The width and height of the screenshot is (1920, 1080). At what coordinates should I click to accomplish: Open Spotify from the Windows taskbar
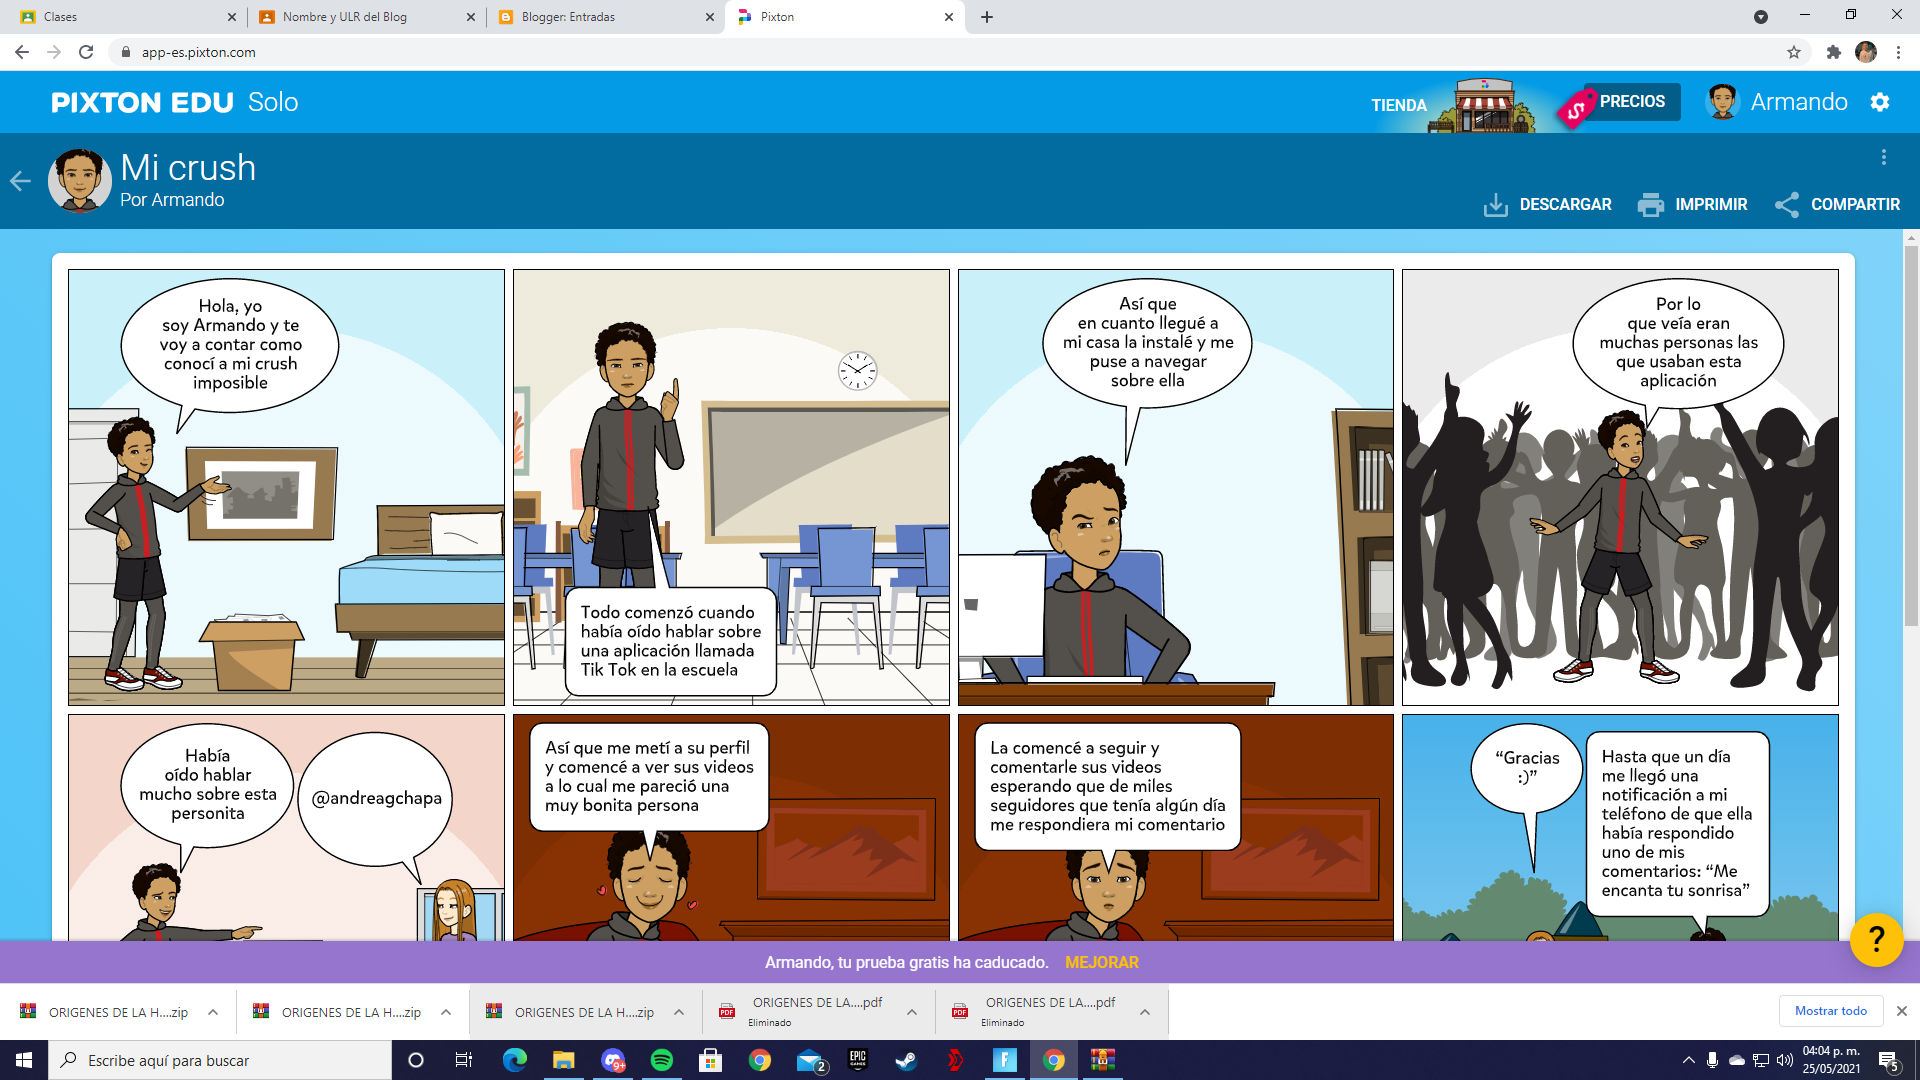pyautogui.click(x=662, y=1060)
